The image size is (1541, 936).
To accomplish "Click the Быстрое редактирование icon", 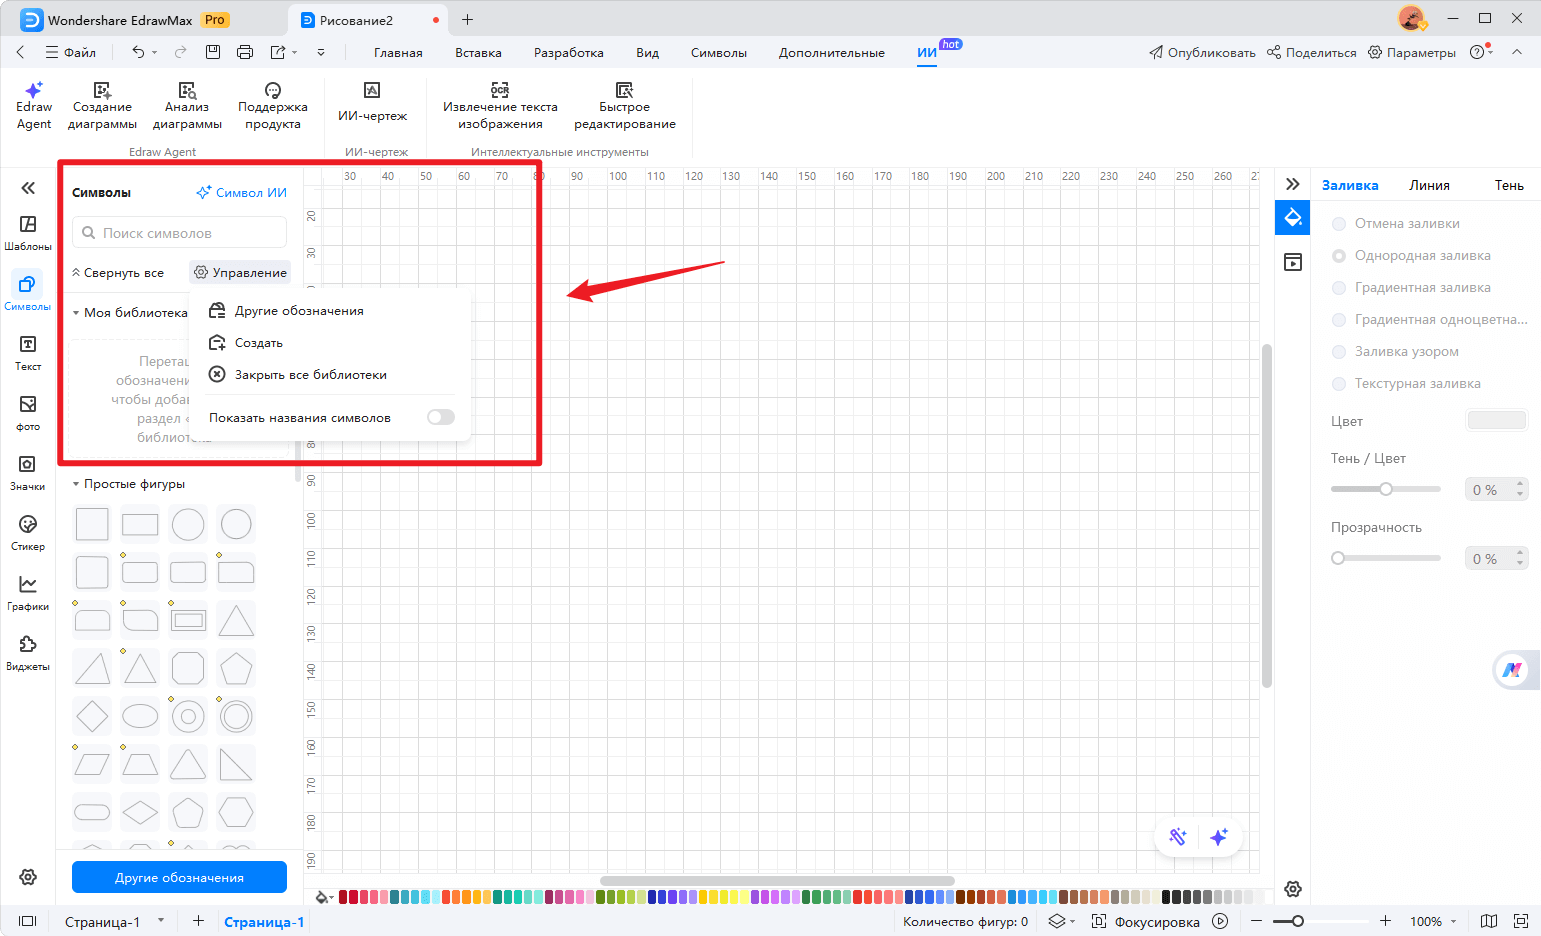I will pos(624,91).
